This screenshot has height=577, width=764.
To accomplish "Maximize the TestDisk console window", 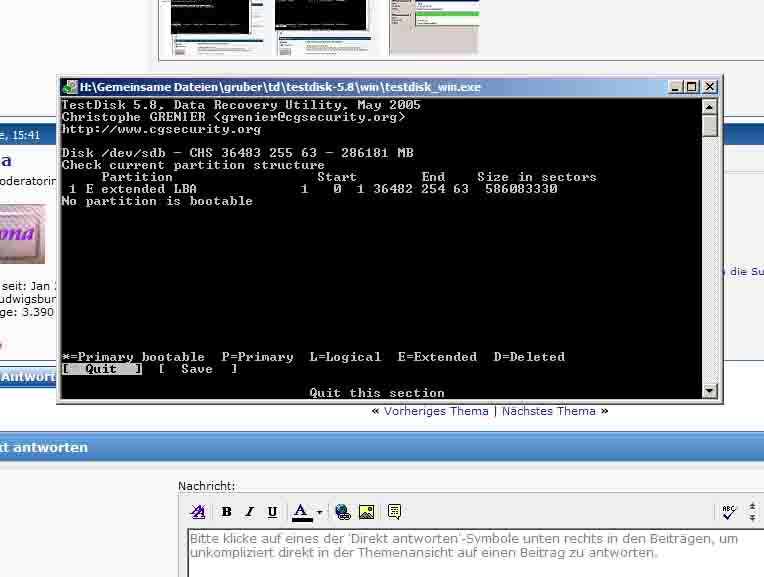I will pyautogui.click(x=691, y=87).
